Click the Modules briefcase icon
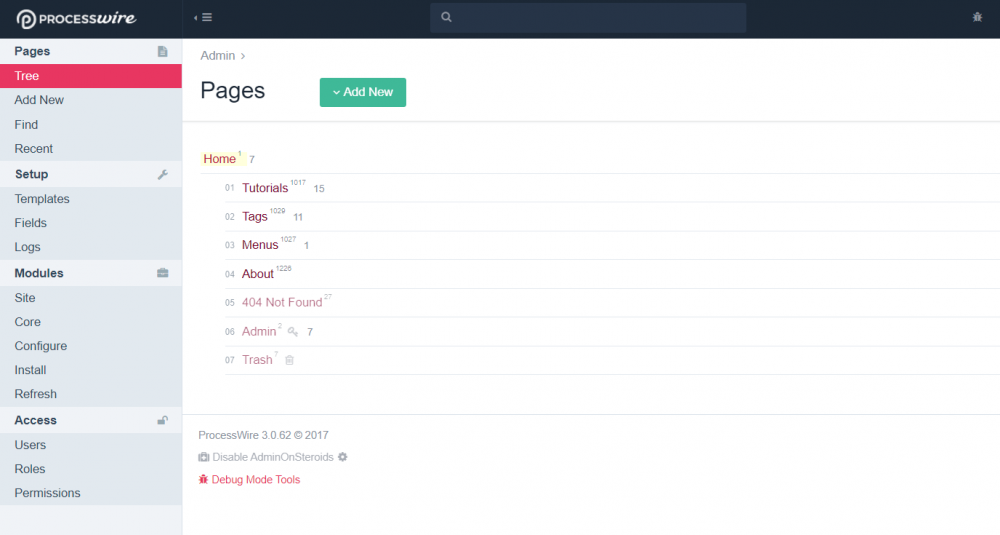Viewport: 1000px width, 535px height. [x=163, y=273]
